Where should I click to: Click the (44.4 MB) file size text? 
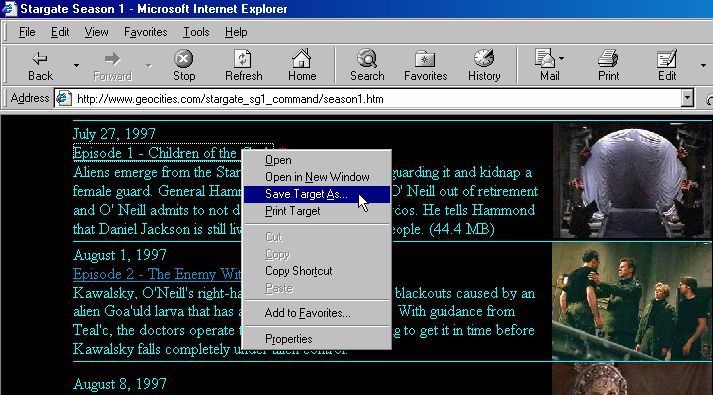click(x=462, y=229)
